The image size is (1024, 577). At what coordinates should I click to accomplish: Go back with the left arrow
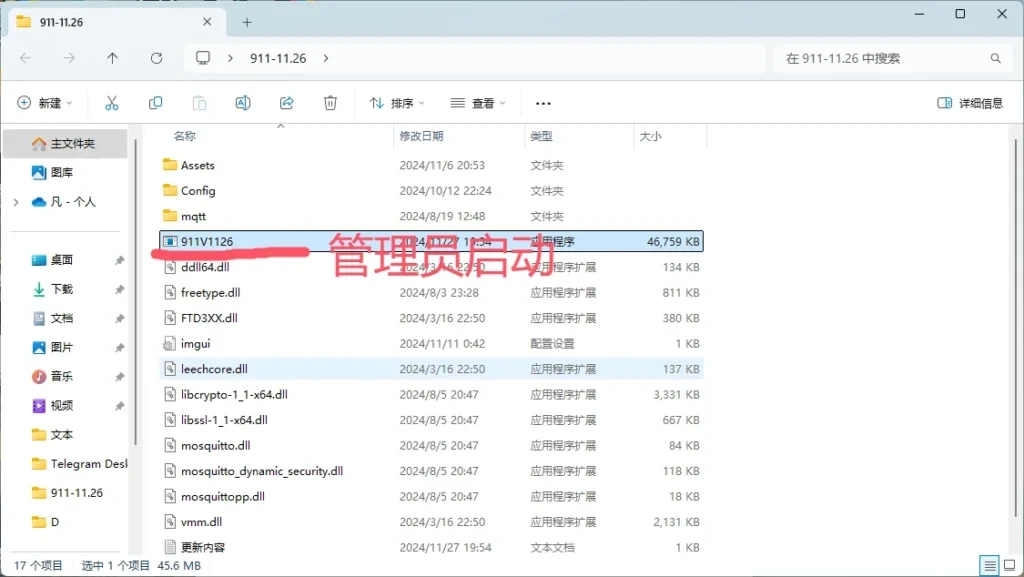[x=25, y=58]
